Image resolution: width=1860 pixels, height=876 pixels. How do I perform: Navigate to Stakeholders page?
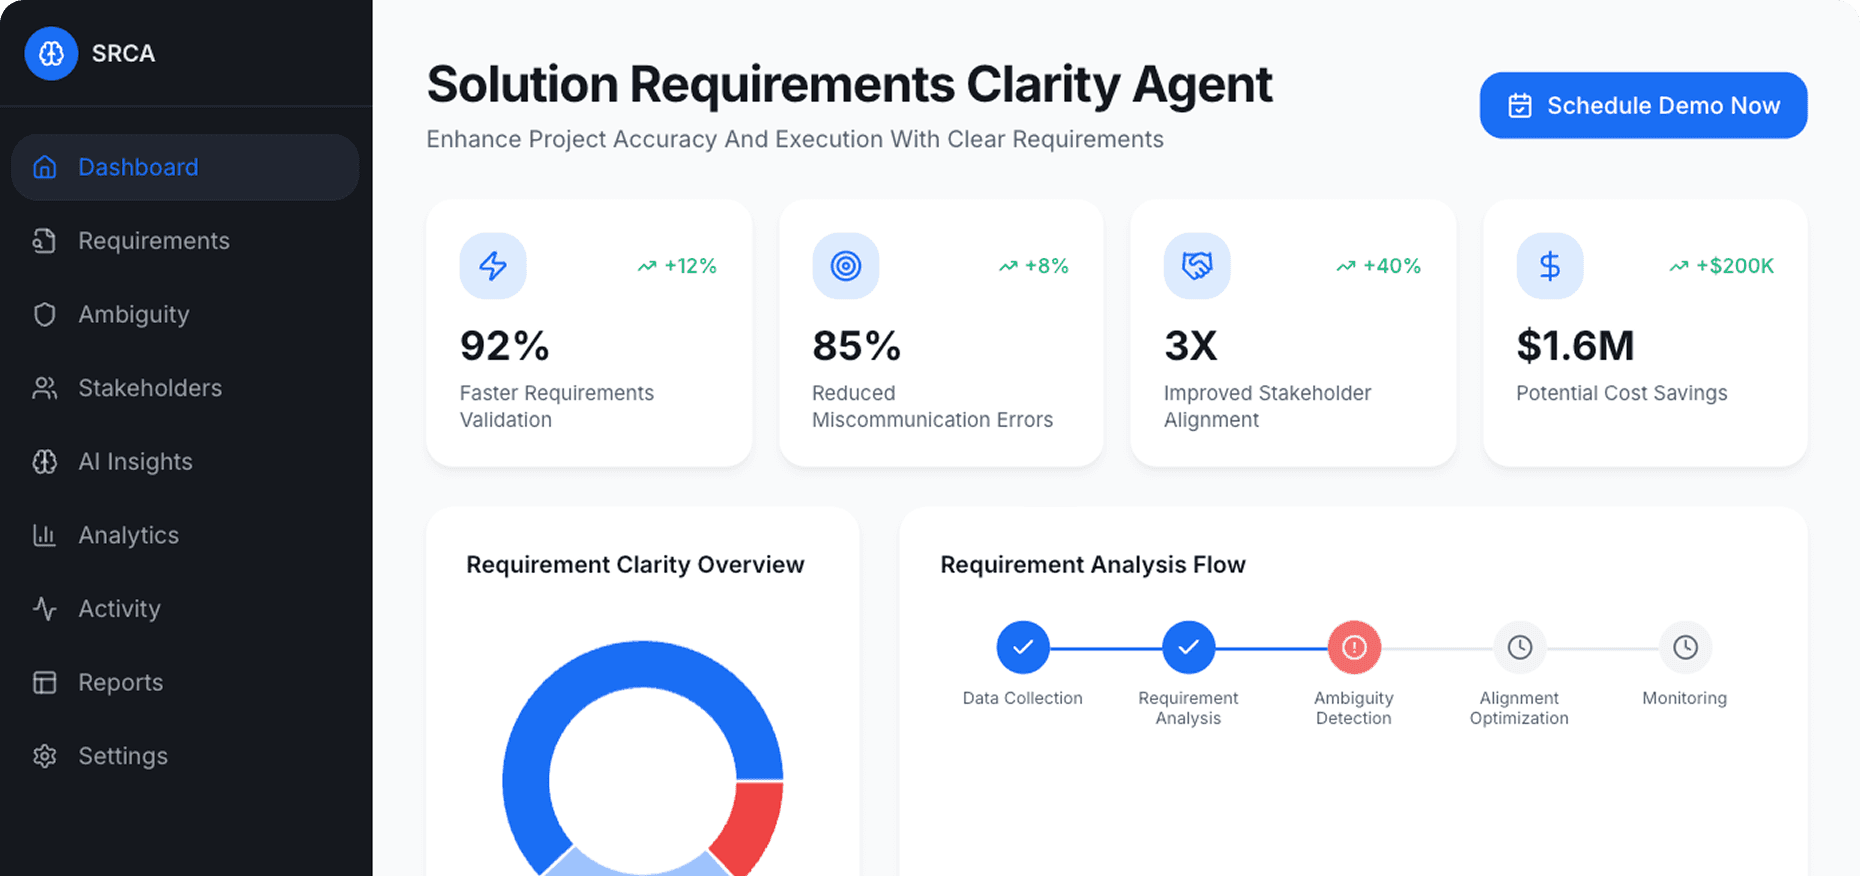pos(149,388)
